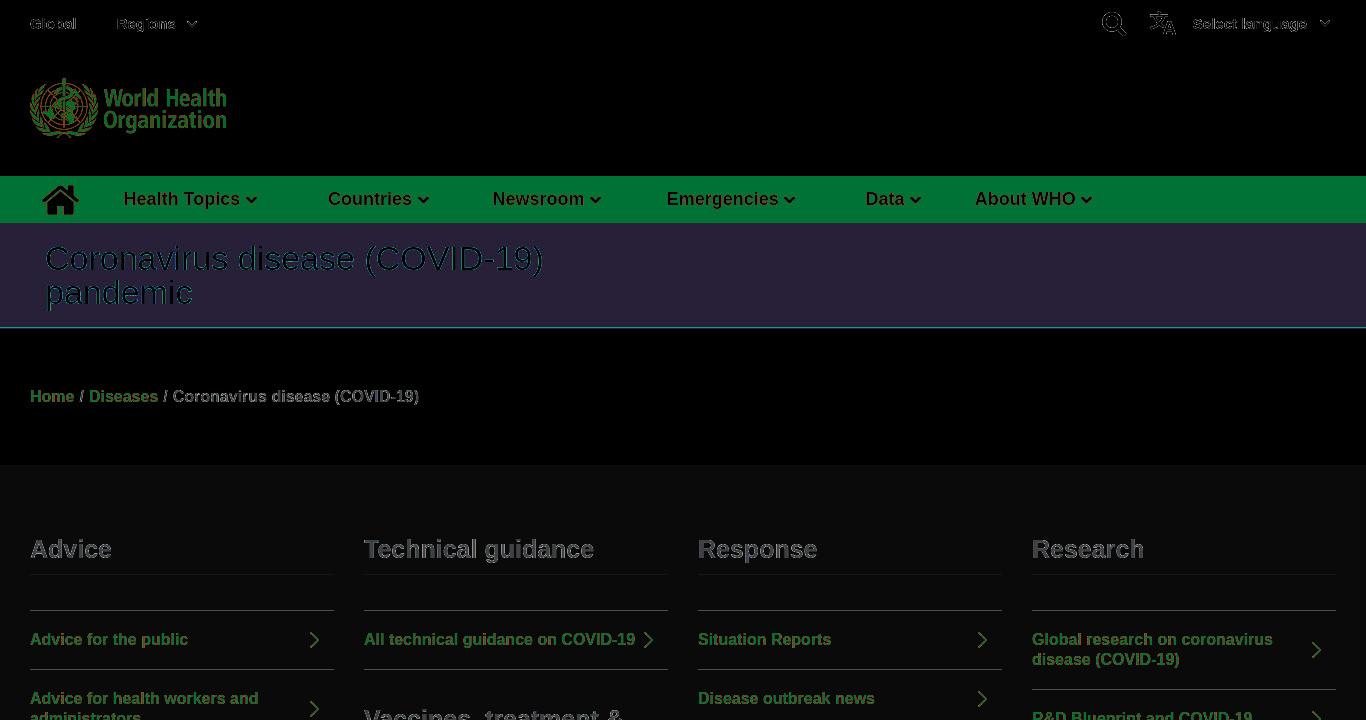
Task: Expand the Health Topics menu
Action: [x=190, y=199]
